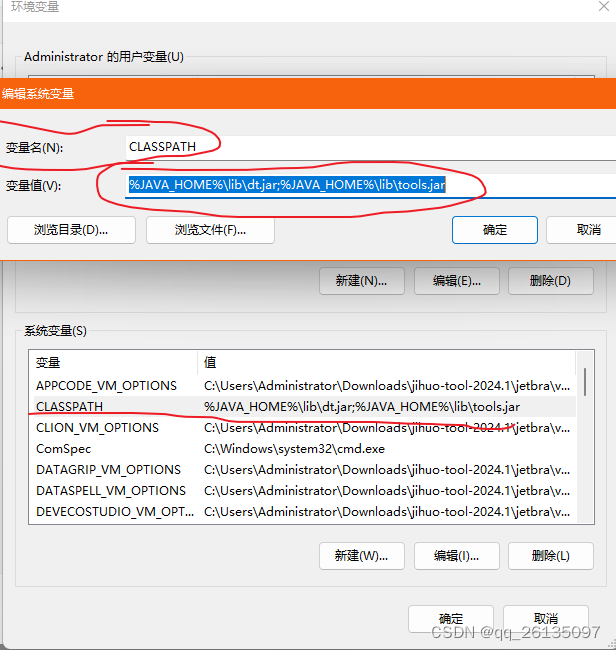Cancel the environment variables window

(546, 618)
